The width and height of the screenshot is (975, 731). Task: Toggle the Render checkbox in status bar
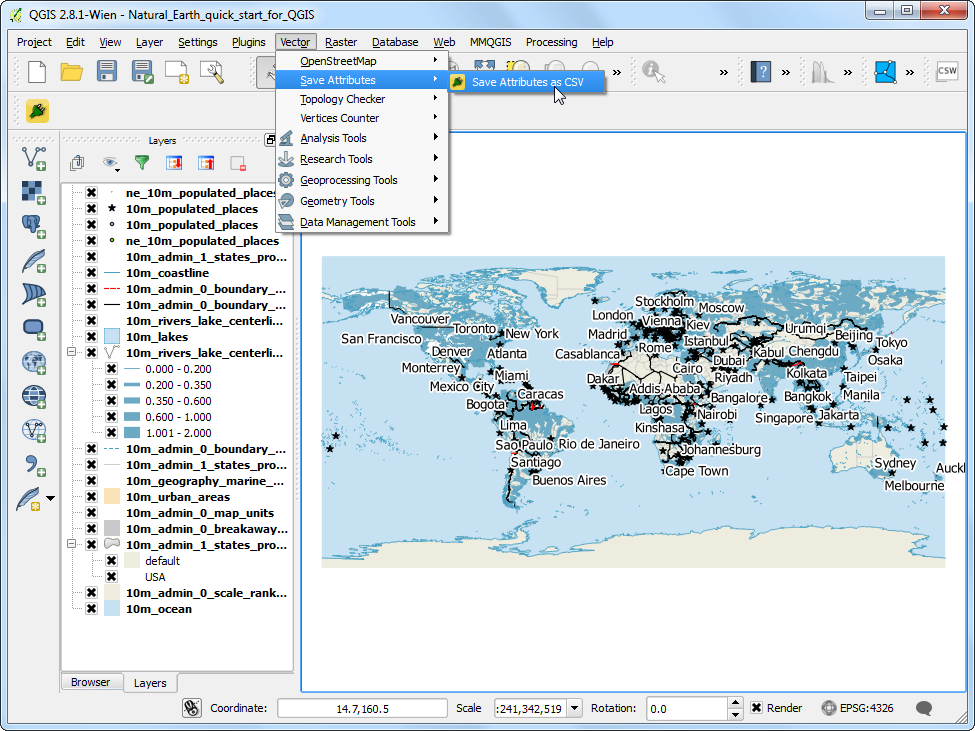click(757, 708)
